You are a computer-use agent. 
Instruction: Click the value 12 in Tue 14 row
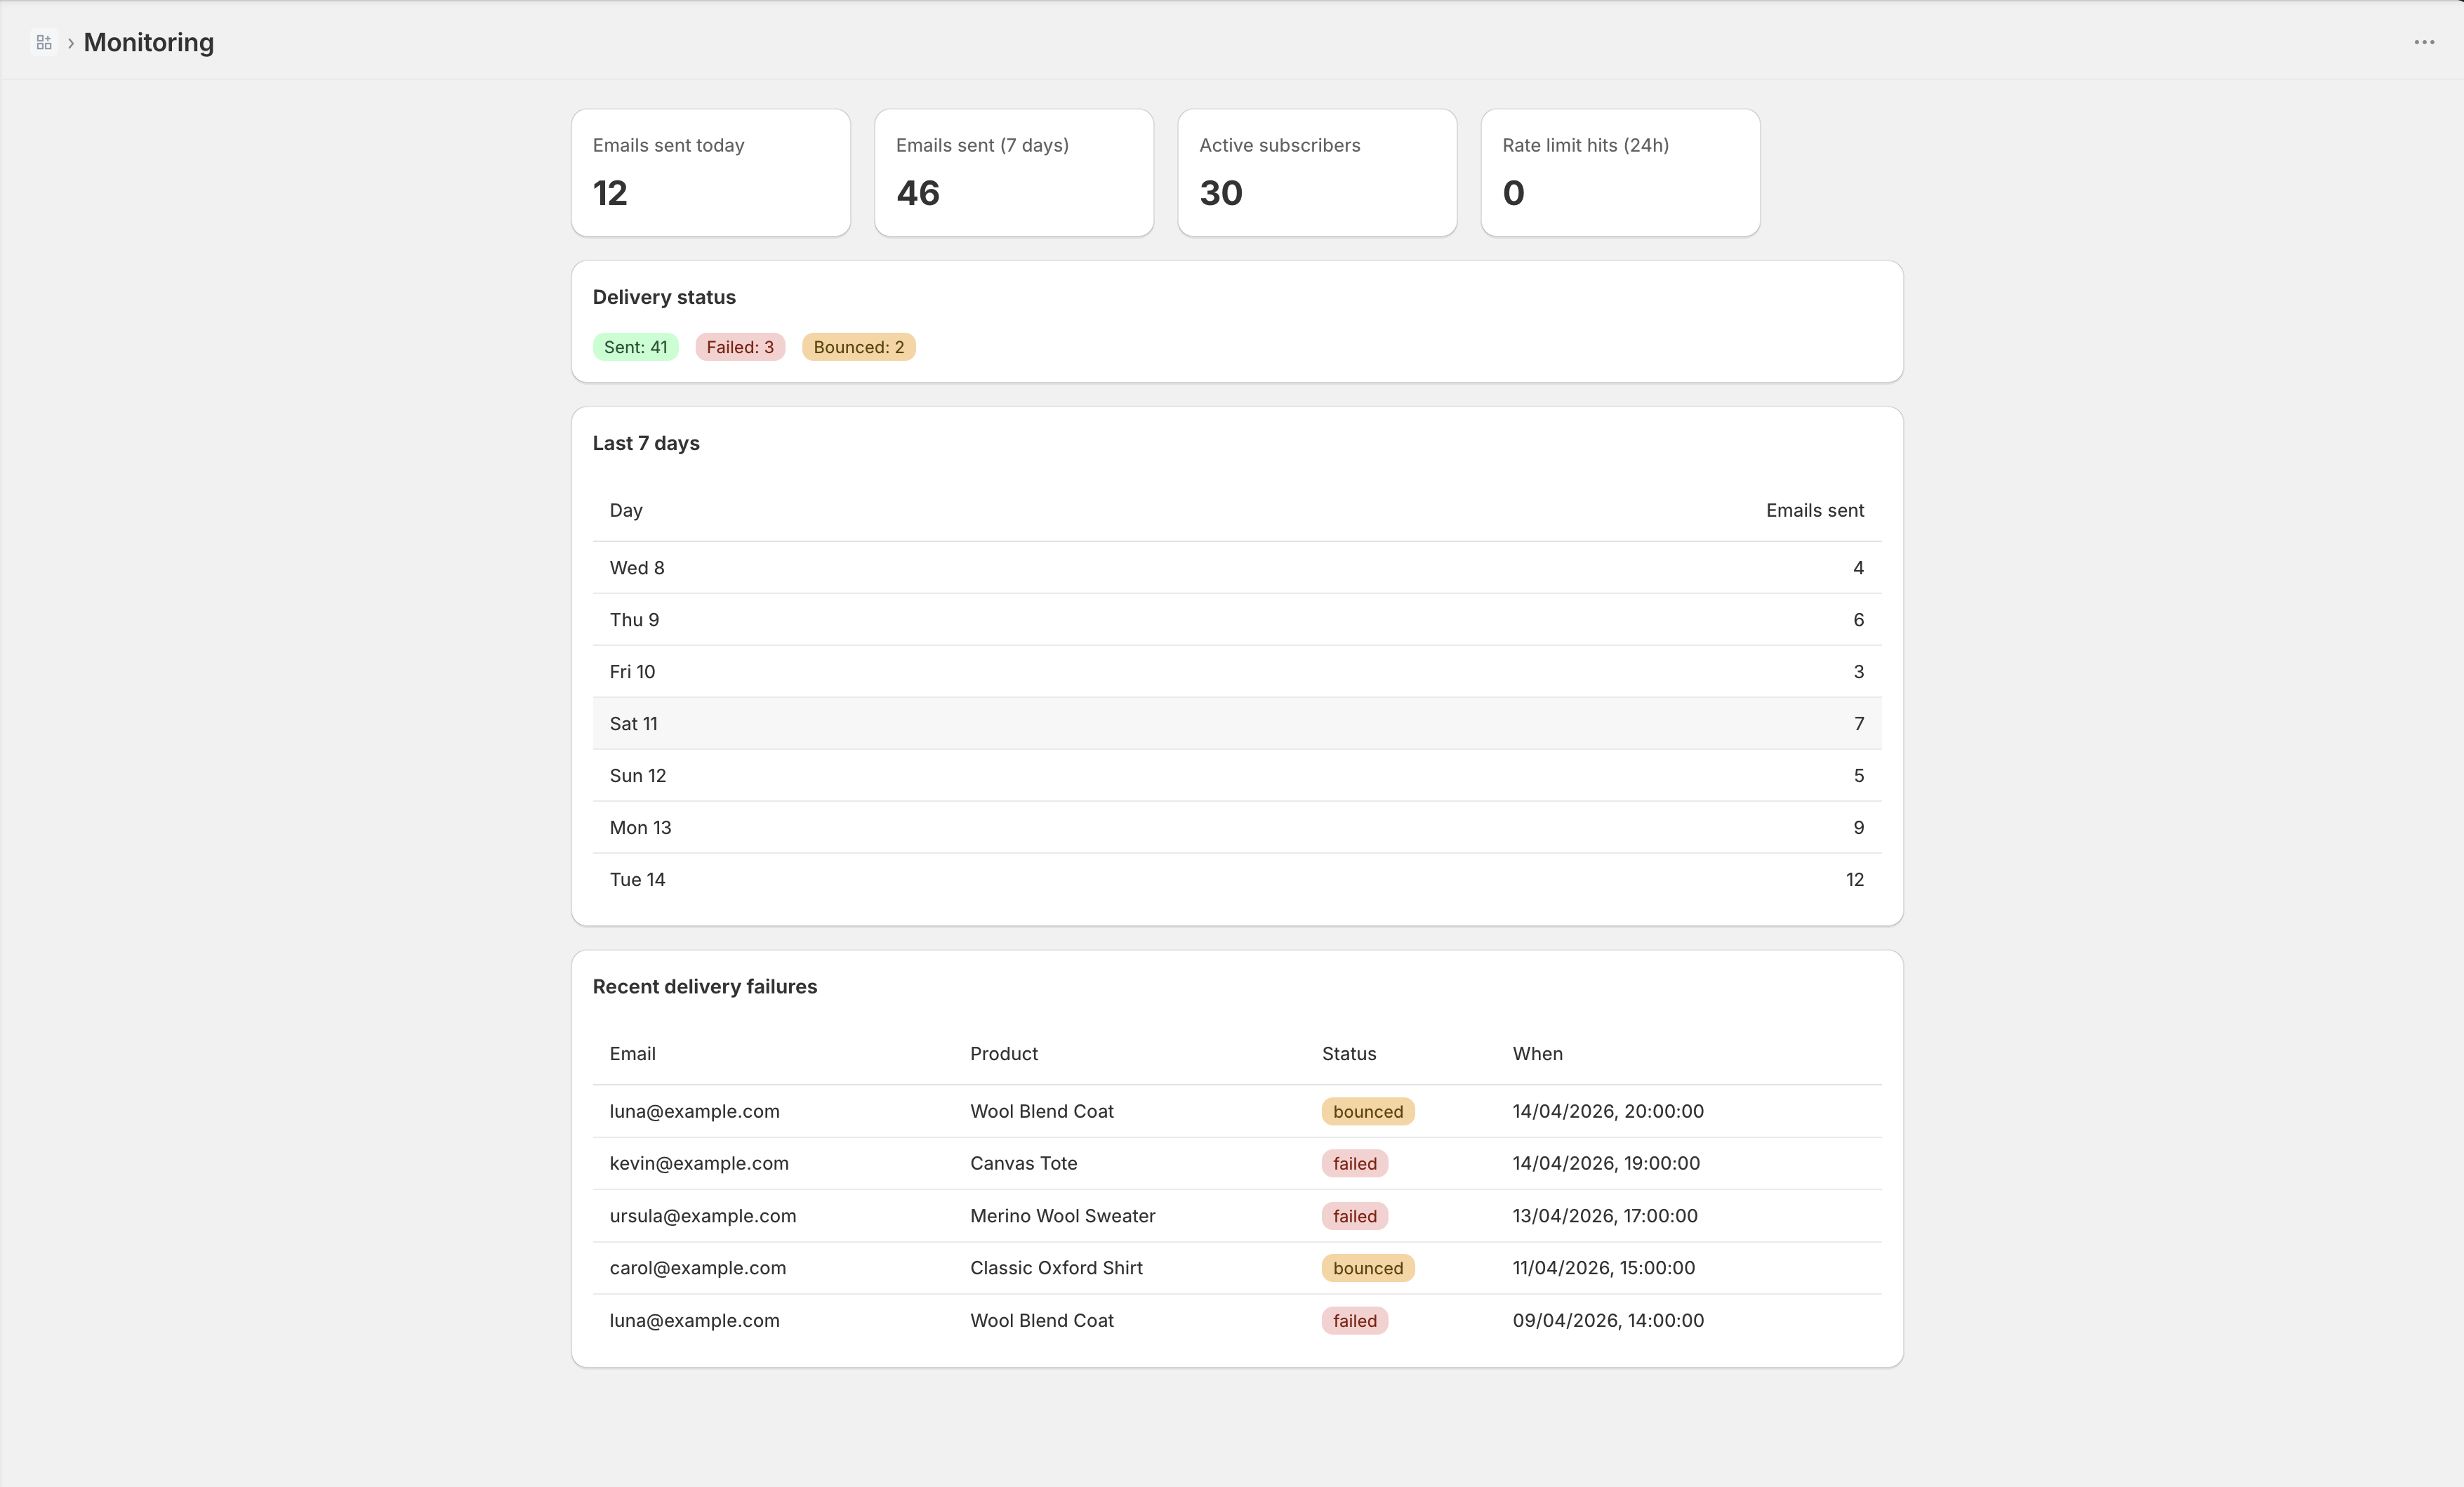click(x=1855, y=880)
